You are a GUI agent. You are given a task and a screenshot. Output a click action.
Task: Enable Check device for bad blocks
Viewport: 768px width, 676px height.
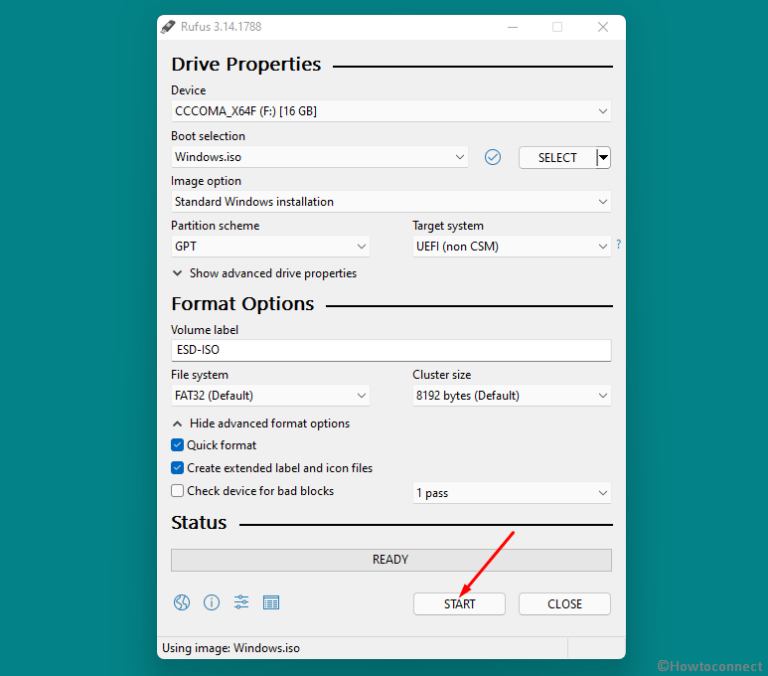(177, 490)
